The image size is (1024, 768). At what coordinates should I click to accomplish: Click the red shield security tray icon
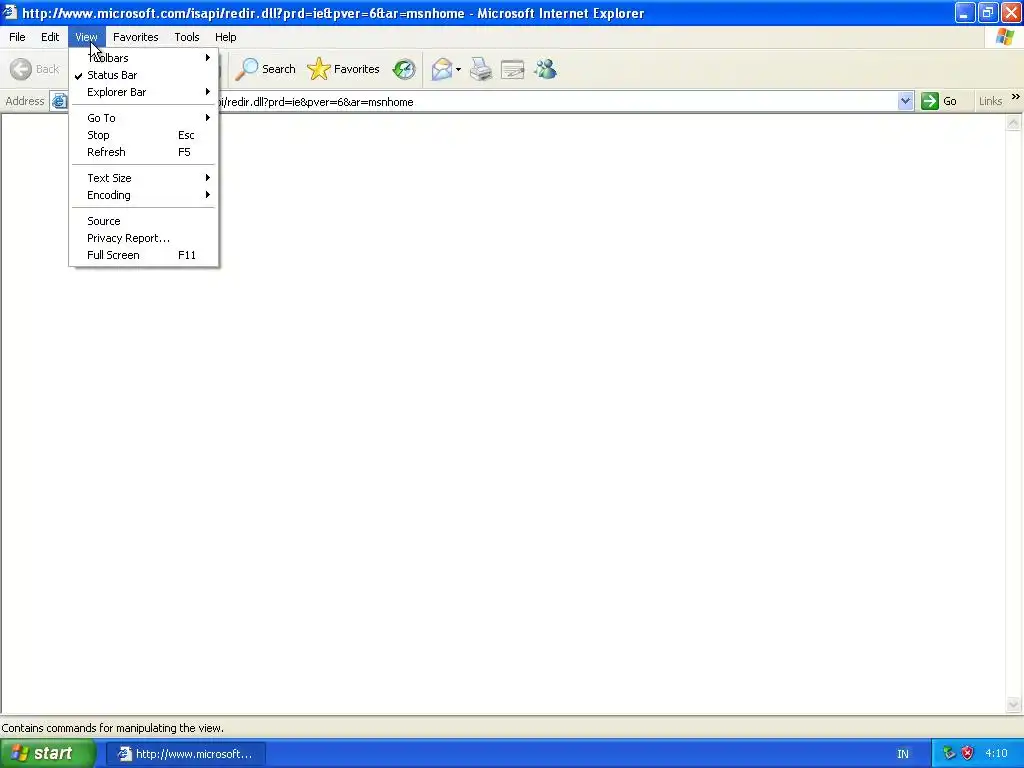[x=967, y=753]
